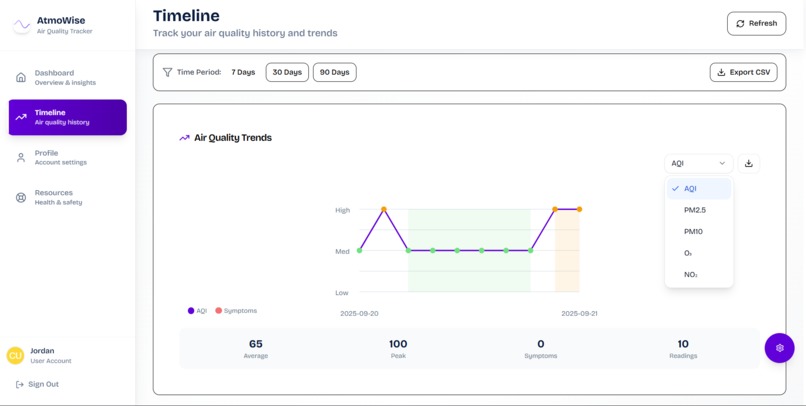The image size is (806, 406).
Task: Click the Readings 10 statistic
Action: click(x=683, y=348)
